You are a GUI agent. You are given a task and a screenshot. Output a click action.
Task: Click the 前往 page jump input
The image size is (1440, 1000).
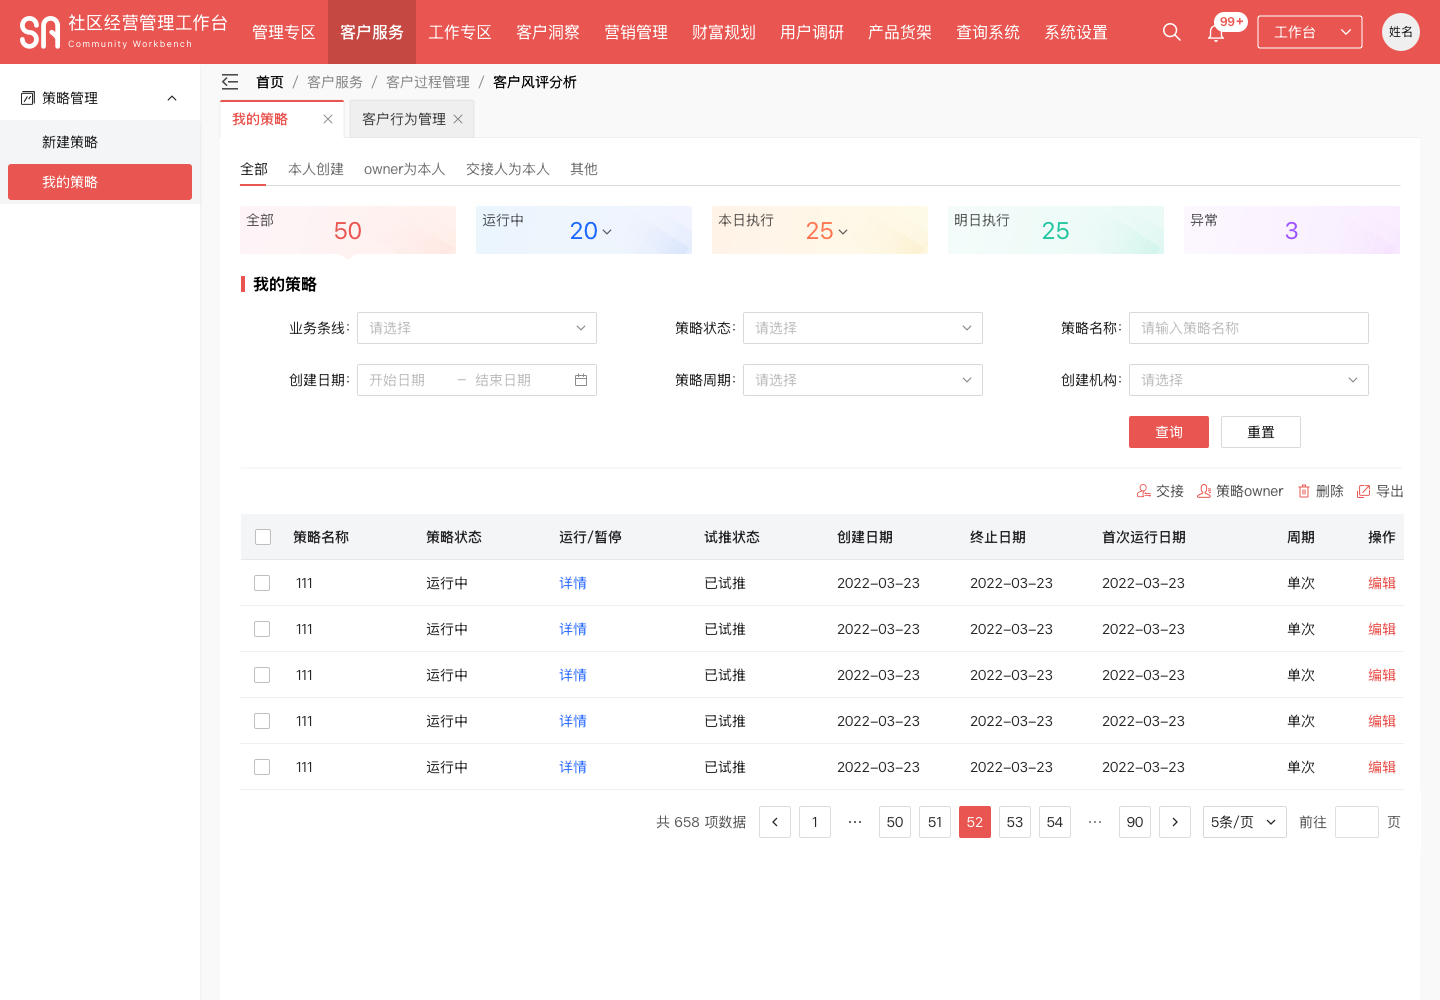[1357, 822]
